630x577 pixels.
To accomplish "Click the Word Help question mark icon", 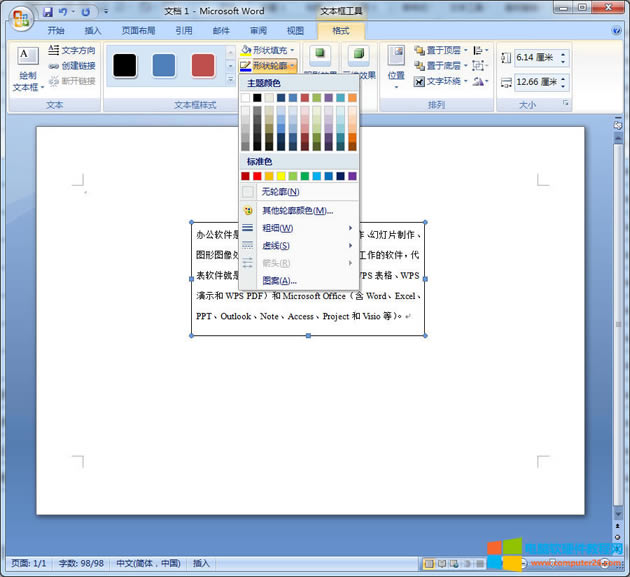I will pos(616,31).
